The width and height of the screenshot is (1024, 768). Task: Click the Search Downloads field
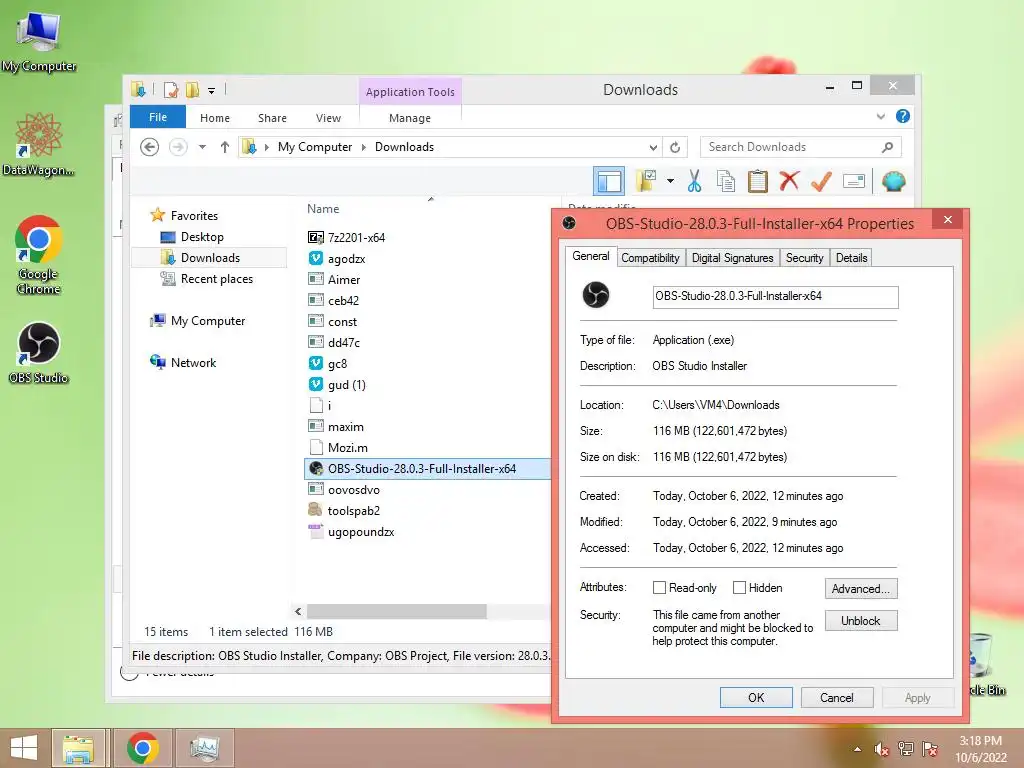(800, 147)
